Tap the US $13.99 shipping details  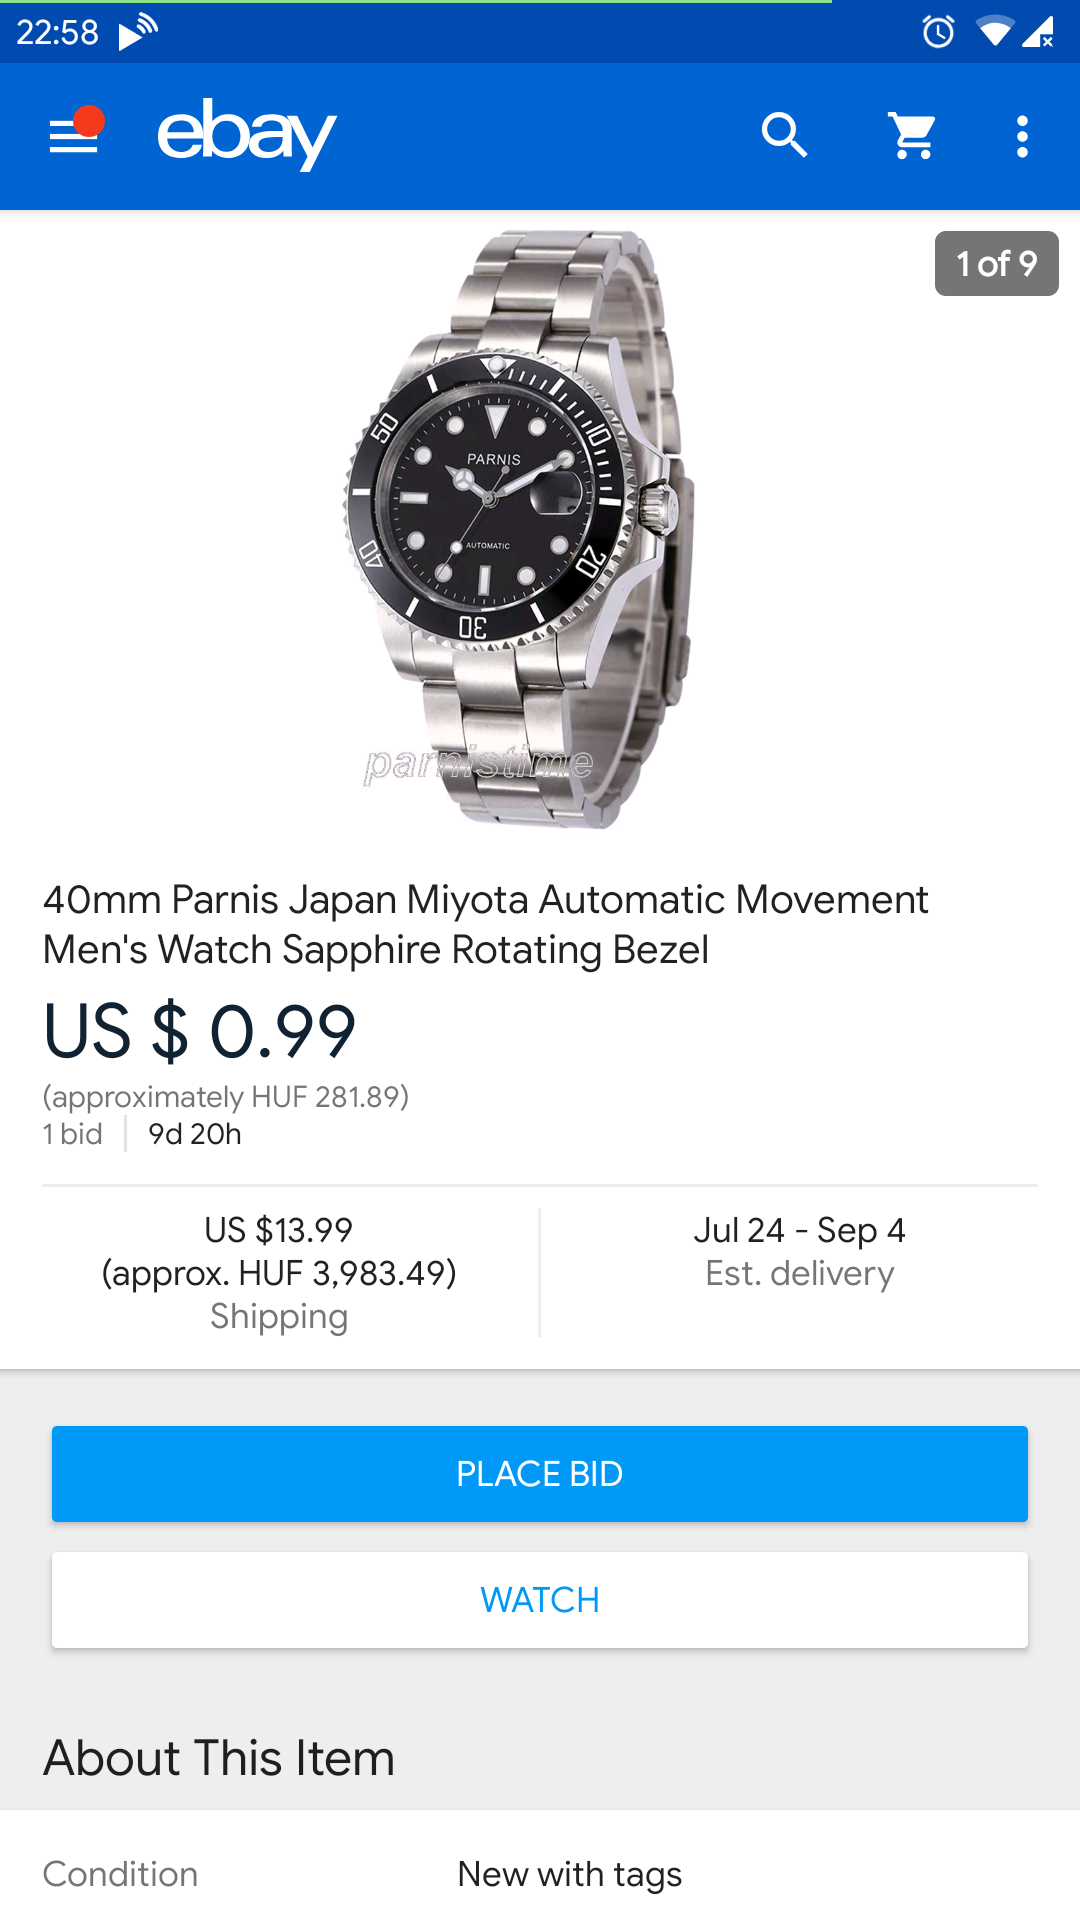[279, 1272]
